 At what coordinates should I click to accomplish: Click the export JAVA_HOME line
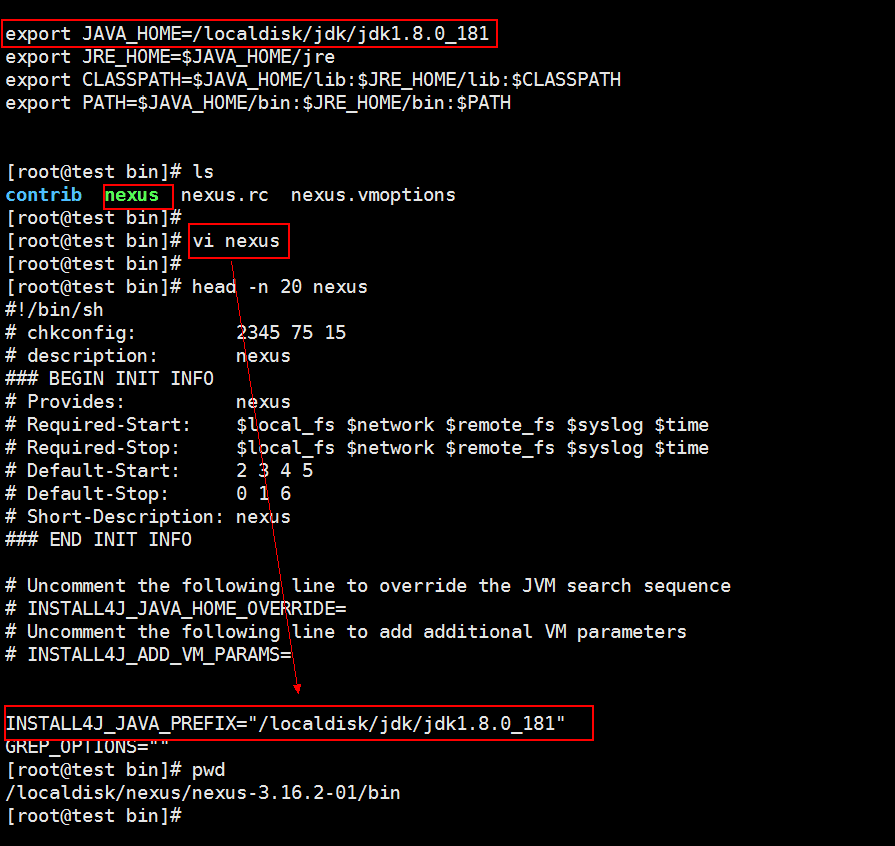[x=247, y=34]
